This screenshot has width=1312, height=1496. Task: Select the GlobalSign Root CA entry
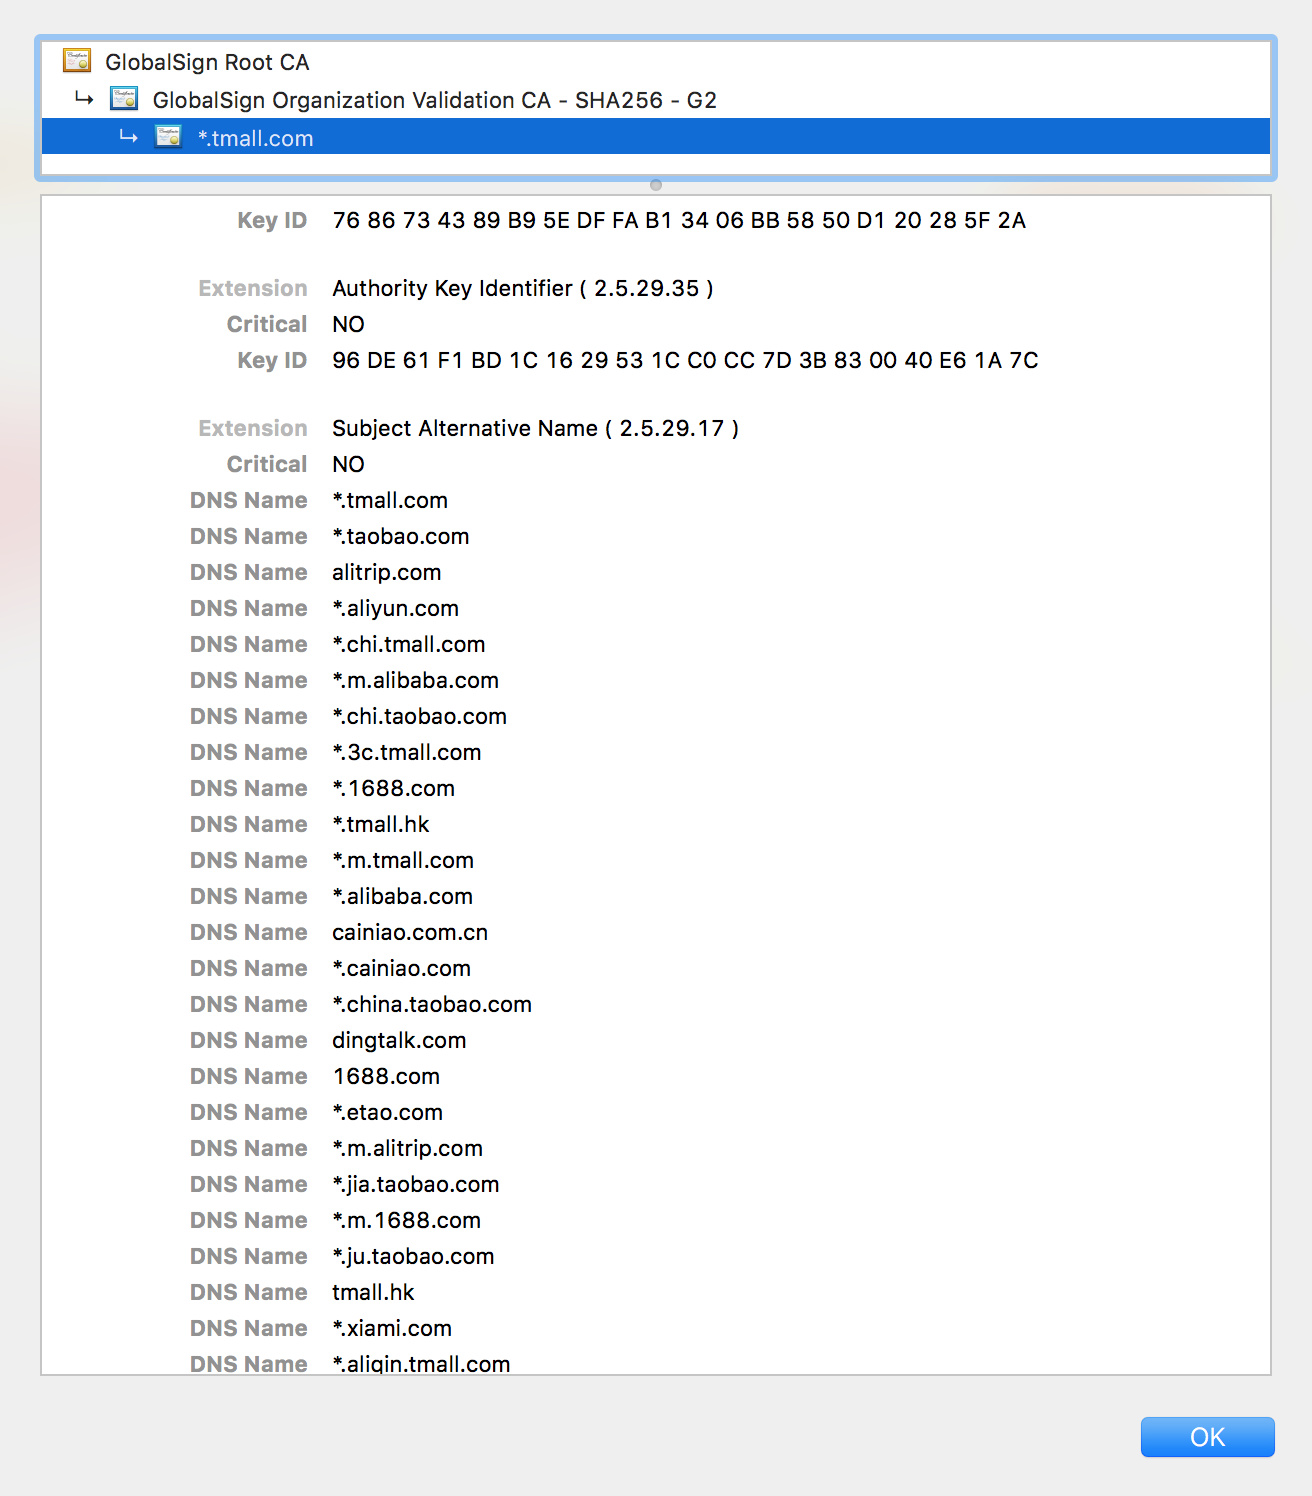[x=207, y=61]
